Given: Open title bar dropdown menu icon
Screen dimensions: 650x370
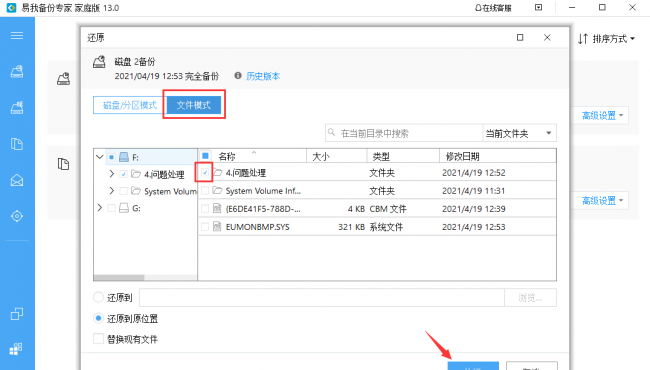Looking at the screenshot, I should pos(538,7).
